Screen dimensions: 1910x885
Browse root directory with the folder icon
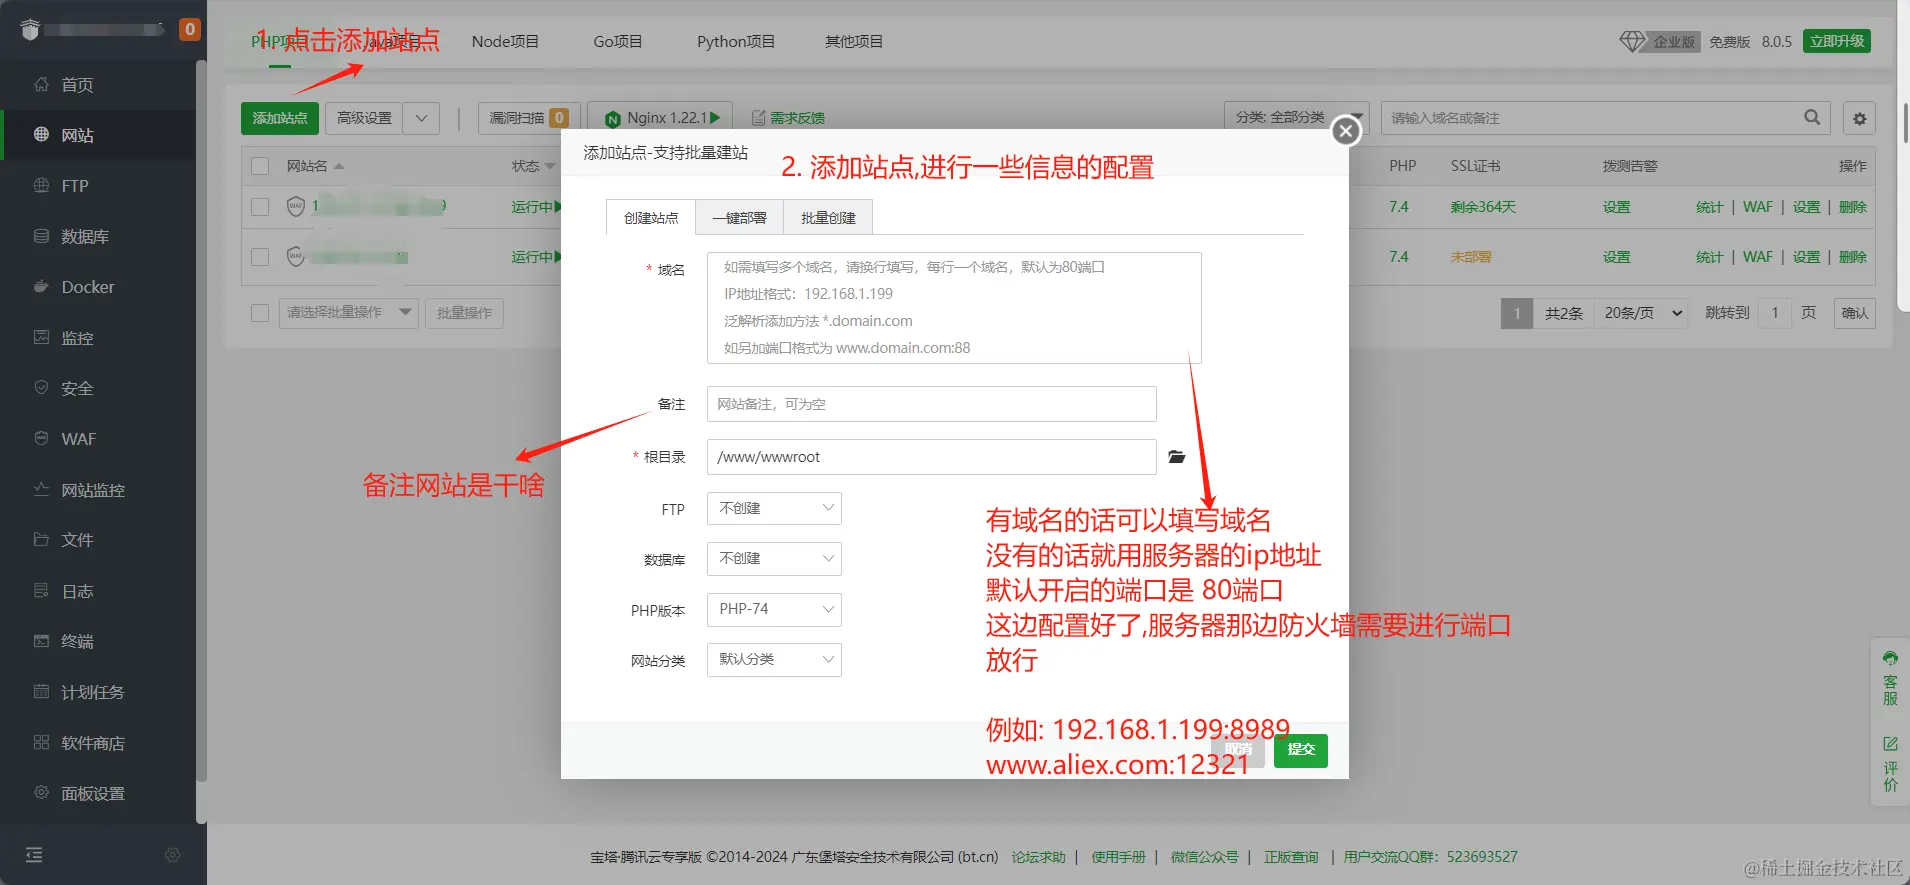(x=1177, y=457)
